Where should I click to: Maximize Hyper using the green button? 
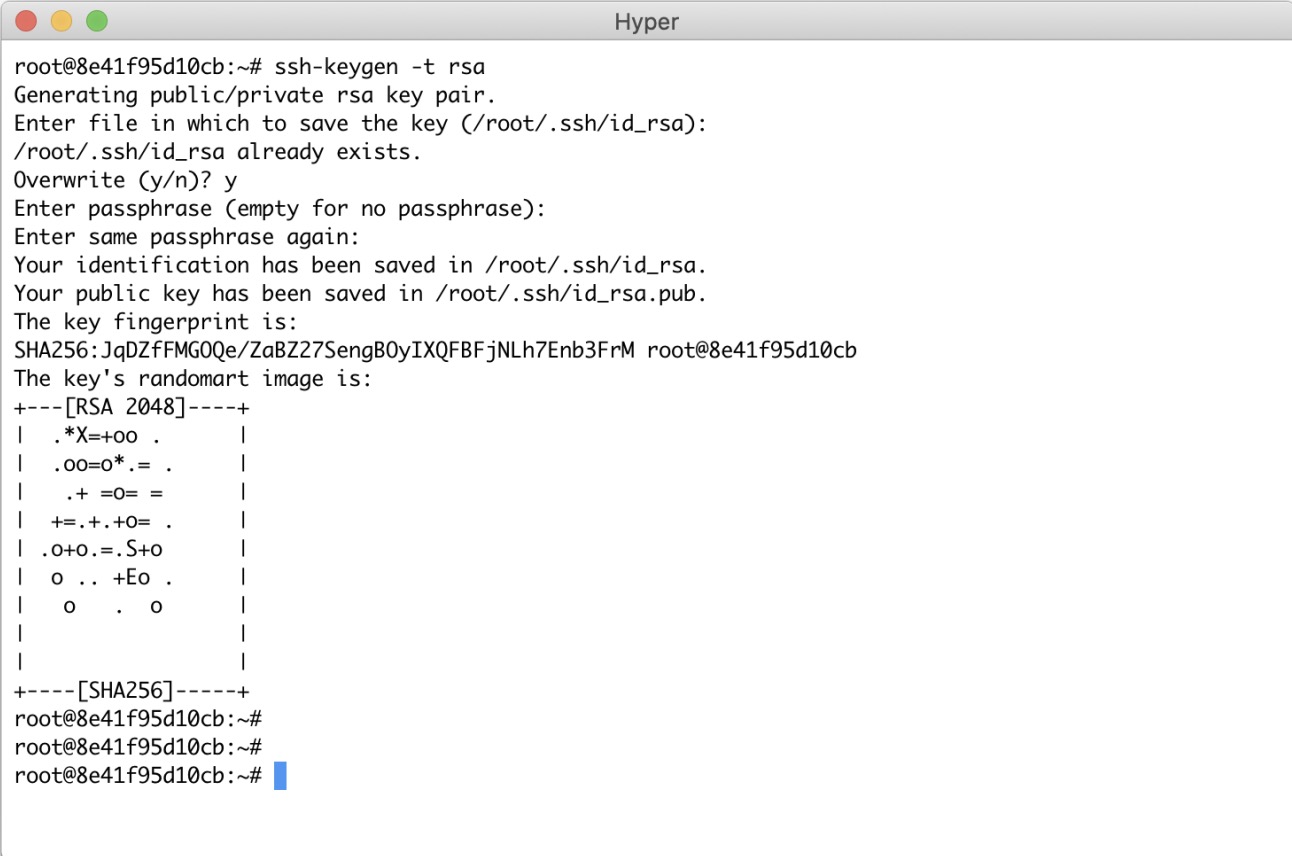click(96, 20)
